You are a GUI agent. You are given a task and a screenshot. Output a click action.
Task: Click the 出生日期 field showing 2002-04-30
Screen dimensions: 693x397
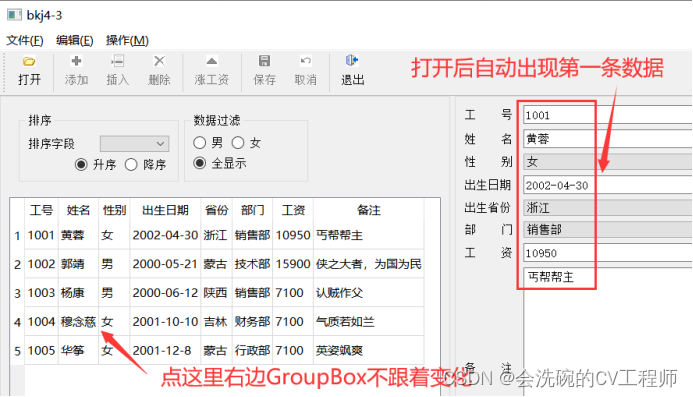pyautogui.click(x=608, y=185)
